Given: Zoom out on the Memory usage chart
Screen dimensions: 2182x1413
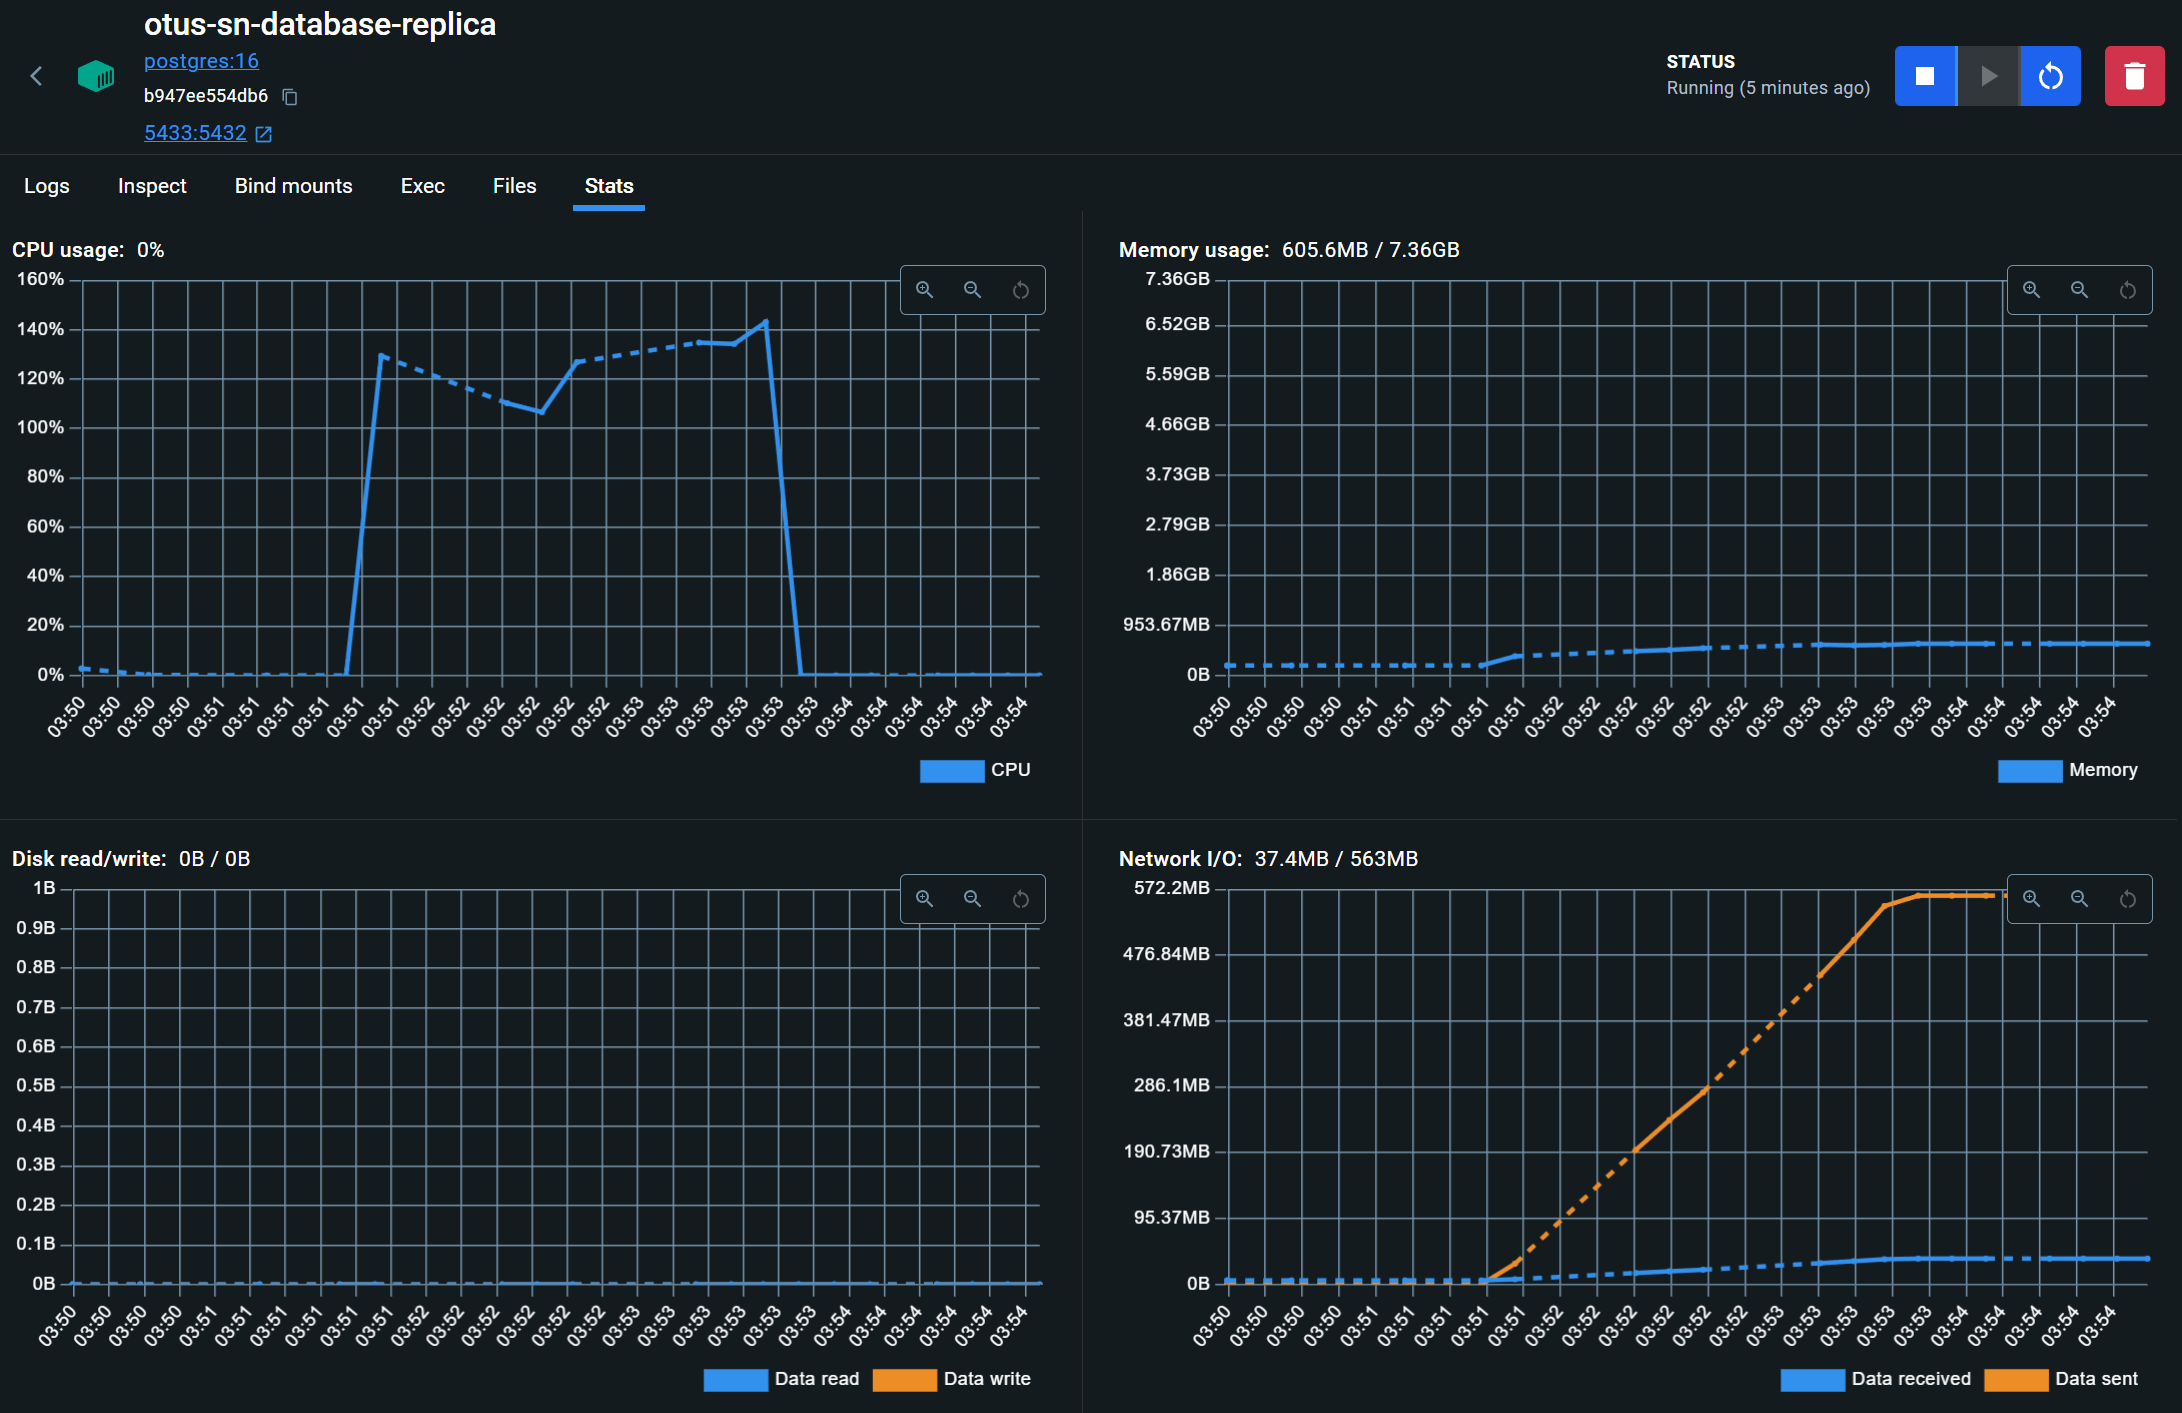Looking at the screenshot, I should 2079,290.
